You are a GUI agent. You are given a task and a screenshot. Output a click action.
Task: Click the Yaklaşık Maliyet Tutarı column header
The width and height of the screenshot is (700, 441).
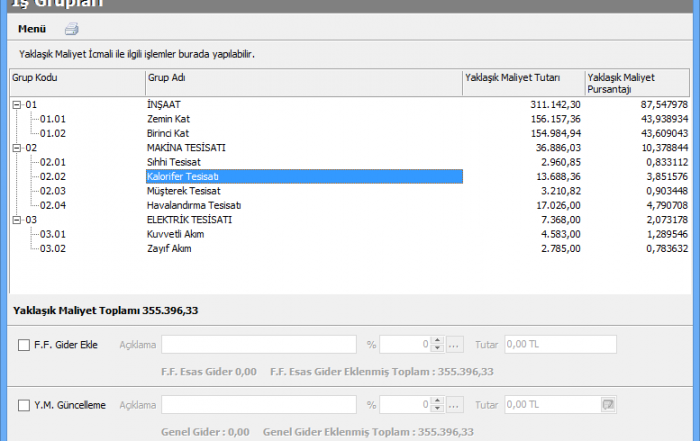click(523, 77)
